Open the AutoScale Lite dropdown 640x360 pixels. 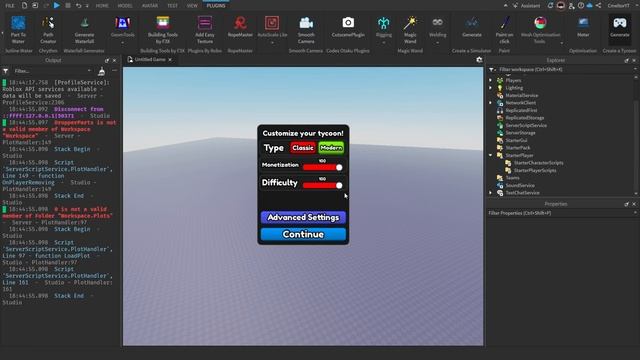point(272,42)
